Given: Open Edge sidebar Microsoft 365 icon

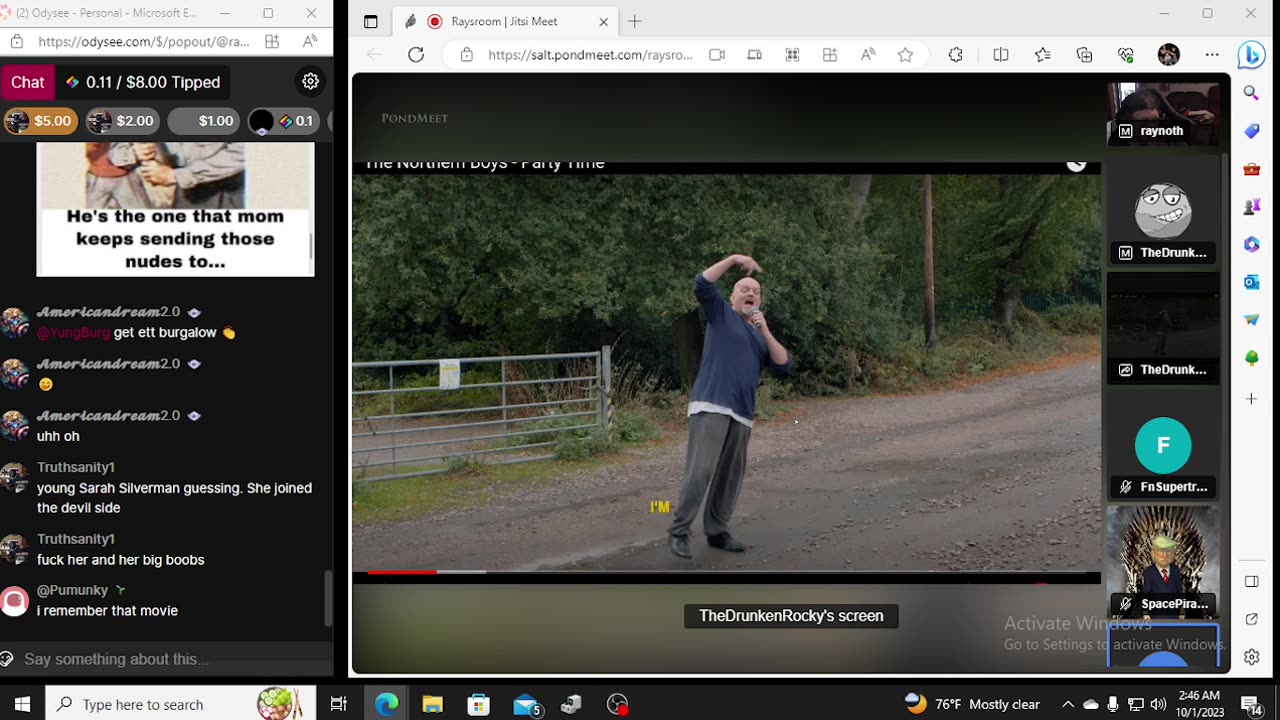Looking at the screenshot, I should pos(1251,245).
